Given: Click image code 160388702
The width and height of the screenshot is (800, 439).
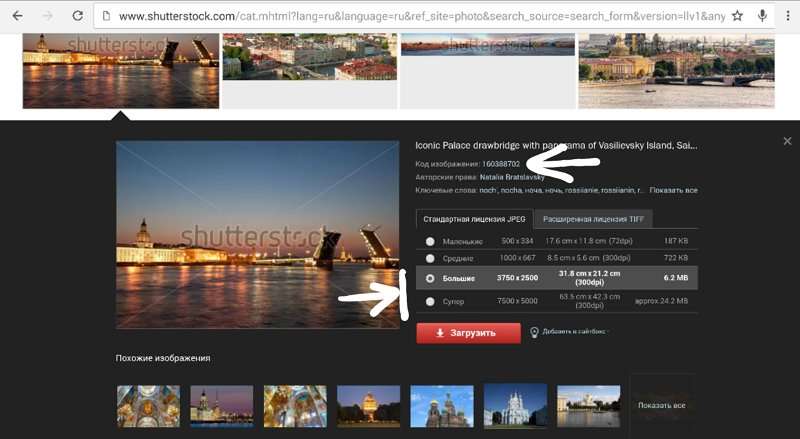Looking at the screenshot, I should [x=501, y=164].
